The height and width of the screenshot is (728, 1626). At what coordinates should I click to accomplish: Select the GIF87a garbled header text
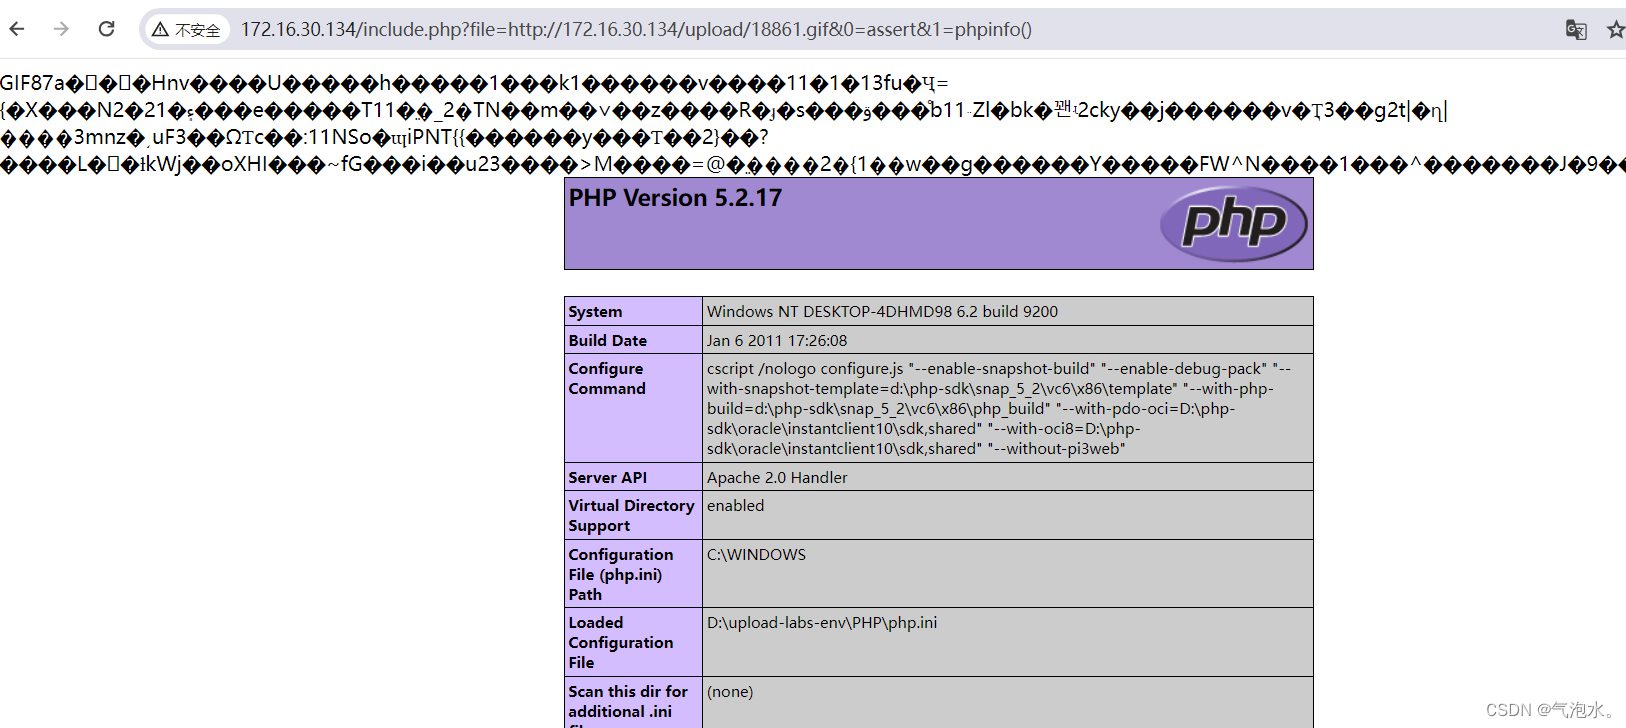coord(813,124)
